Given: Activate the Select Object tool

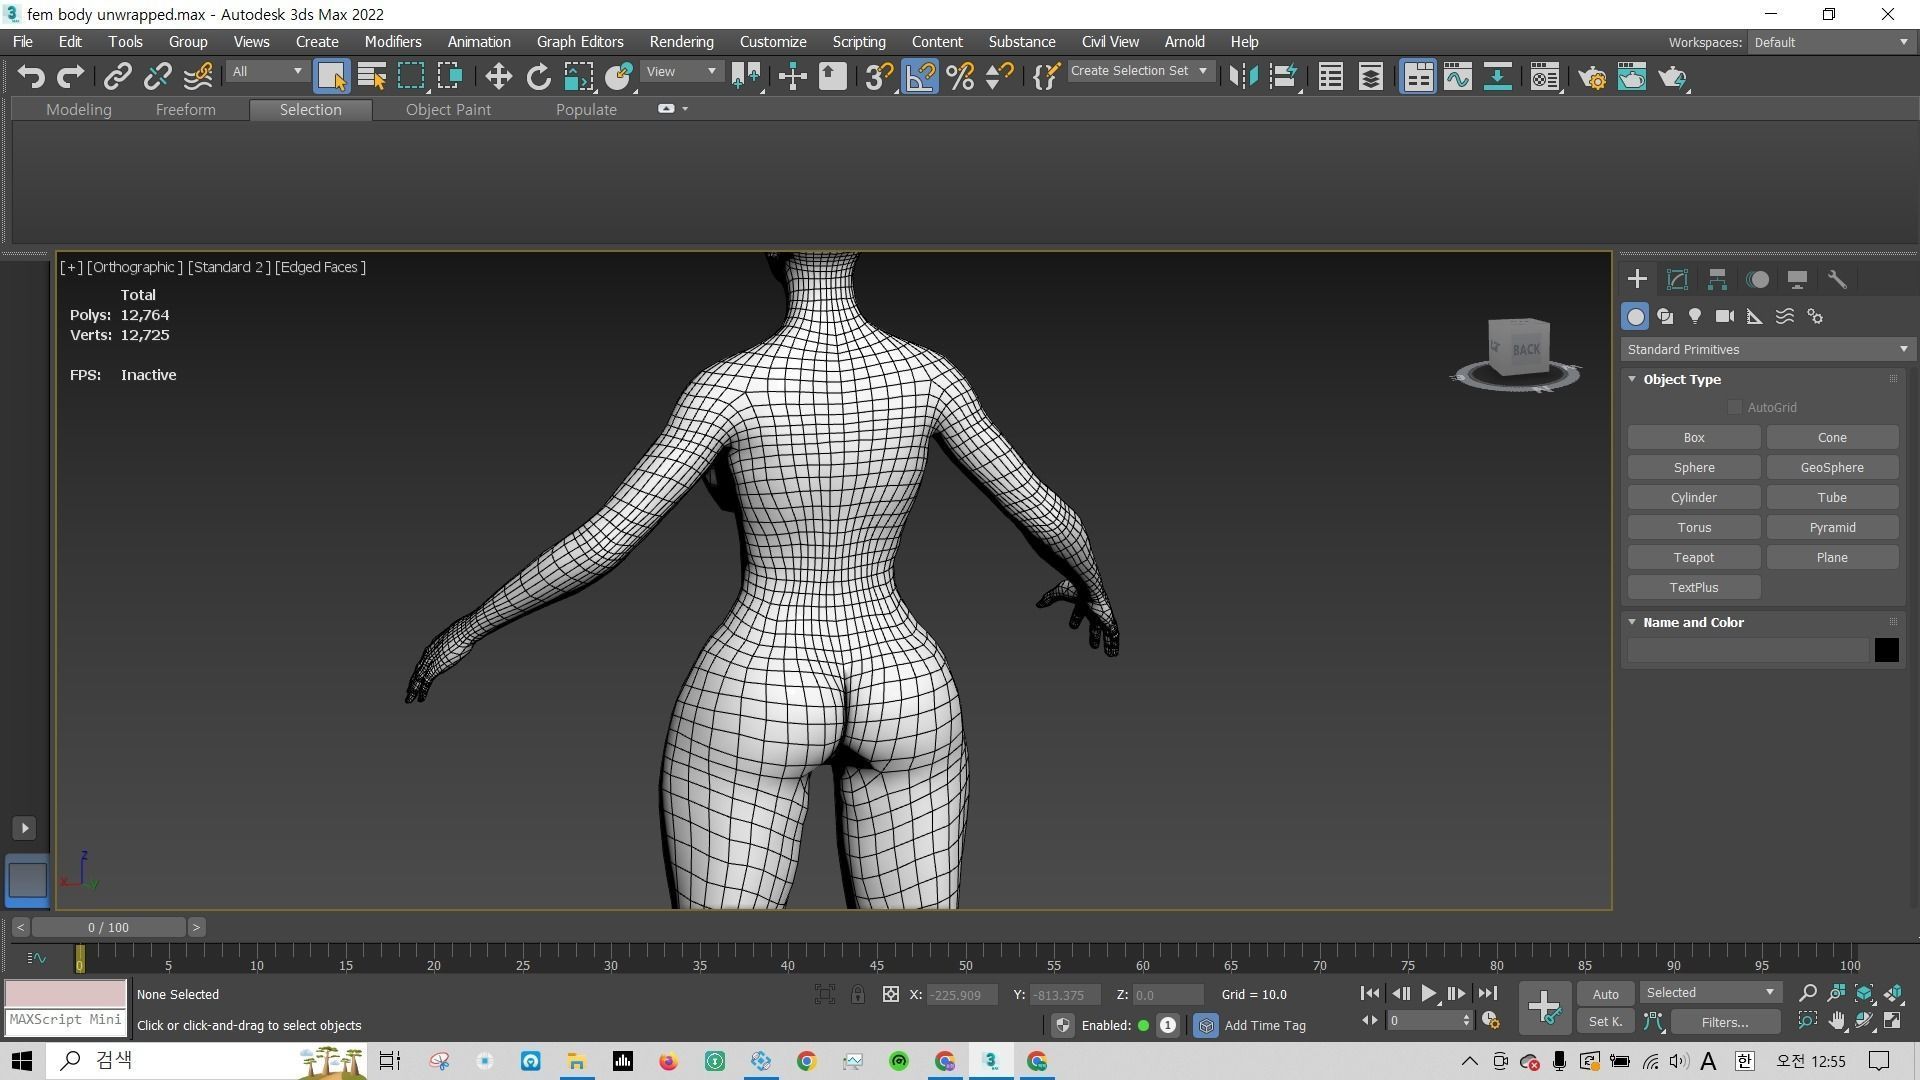Looking at the screenshot, I should (x=331, y=77).
